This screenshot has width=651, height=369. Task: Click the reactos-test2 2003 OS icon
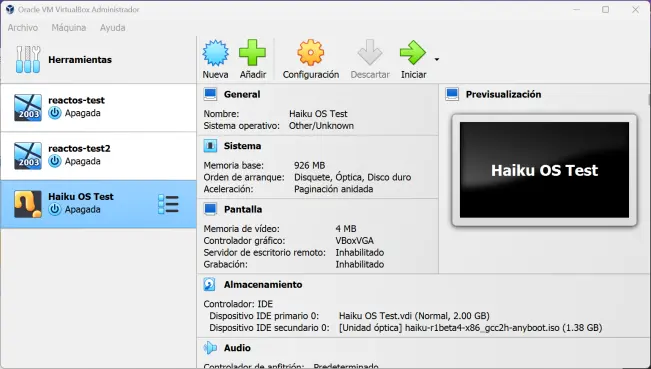pos(28,156)
